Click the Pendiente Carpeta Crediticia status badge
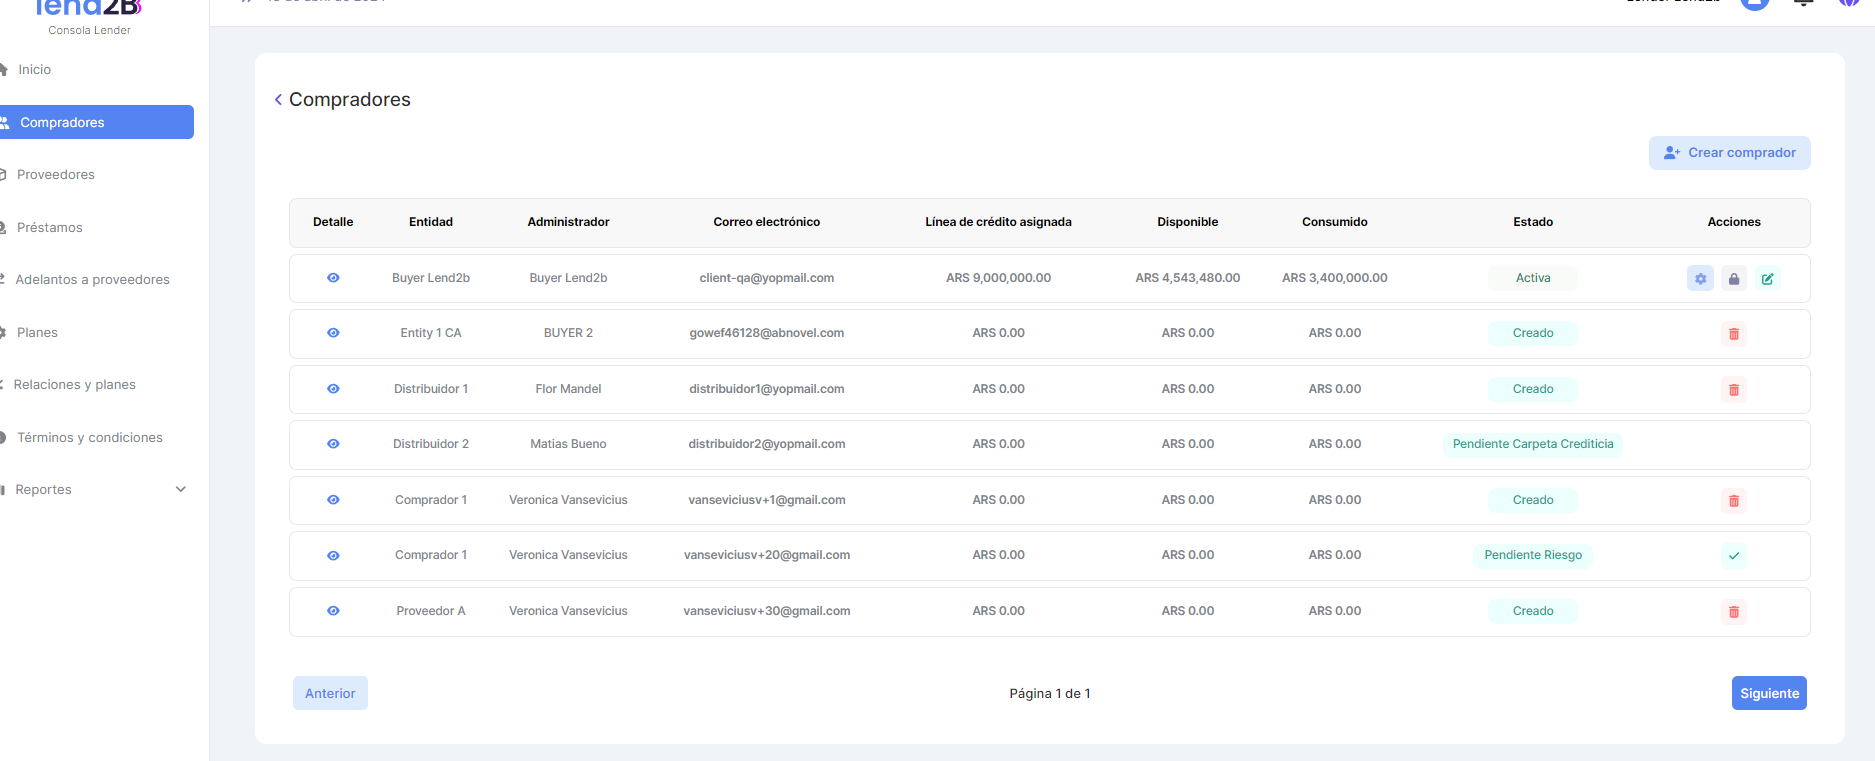Image resolution: width=1875 pixels, height=761 pixels. (1532, 444)
